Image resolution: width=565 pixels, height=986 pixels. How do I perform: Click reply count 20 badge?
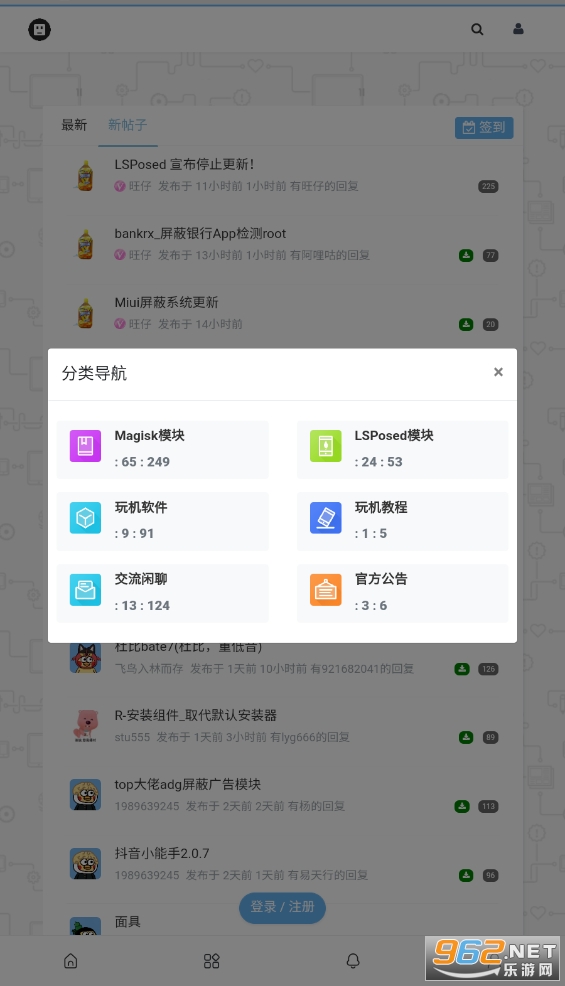(x=491, y=324)
